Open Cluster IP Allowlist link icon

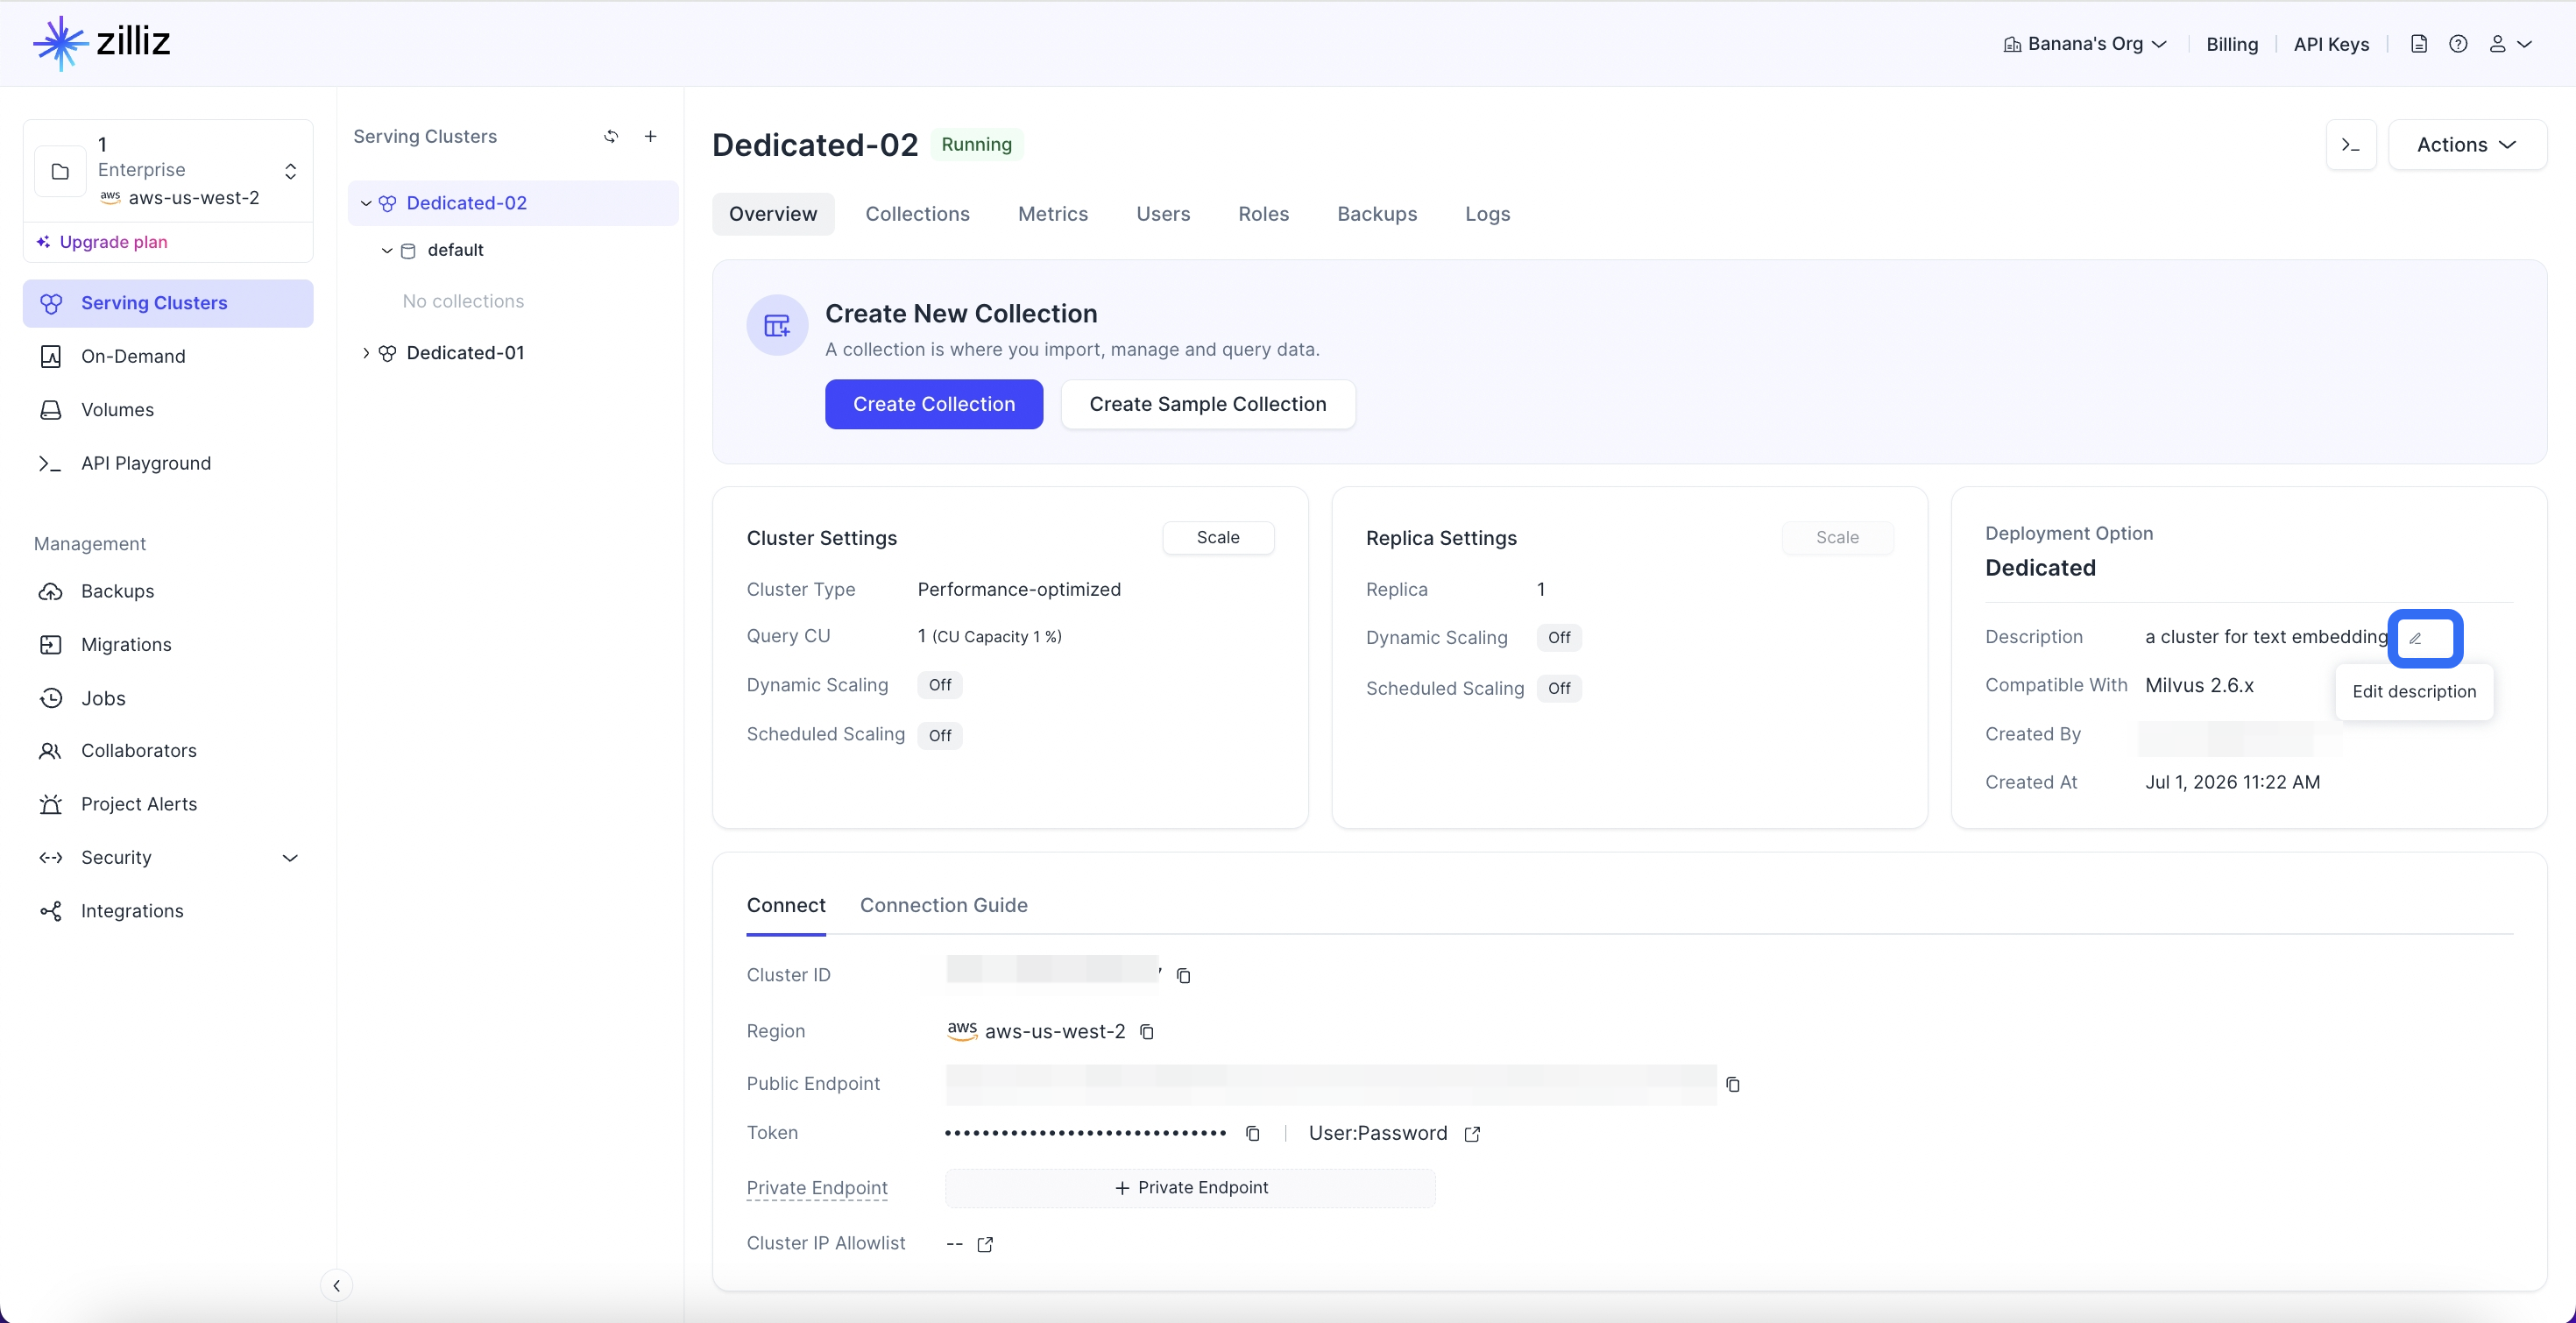tap(985, 1244)
